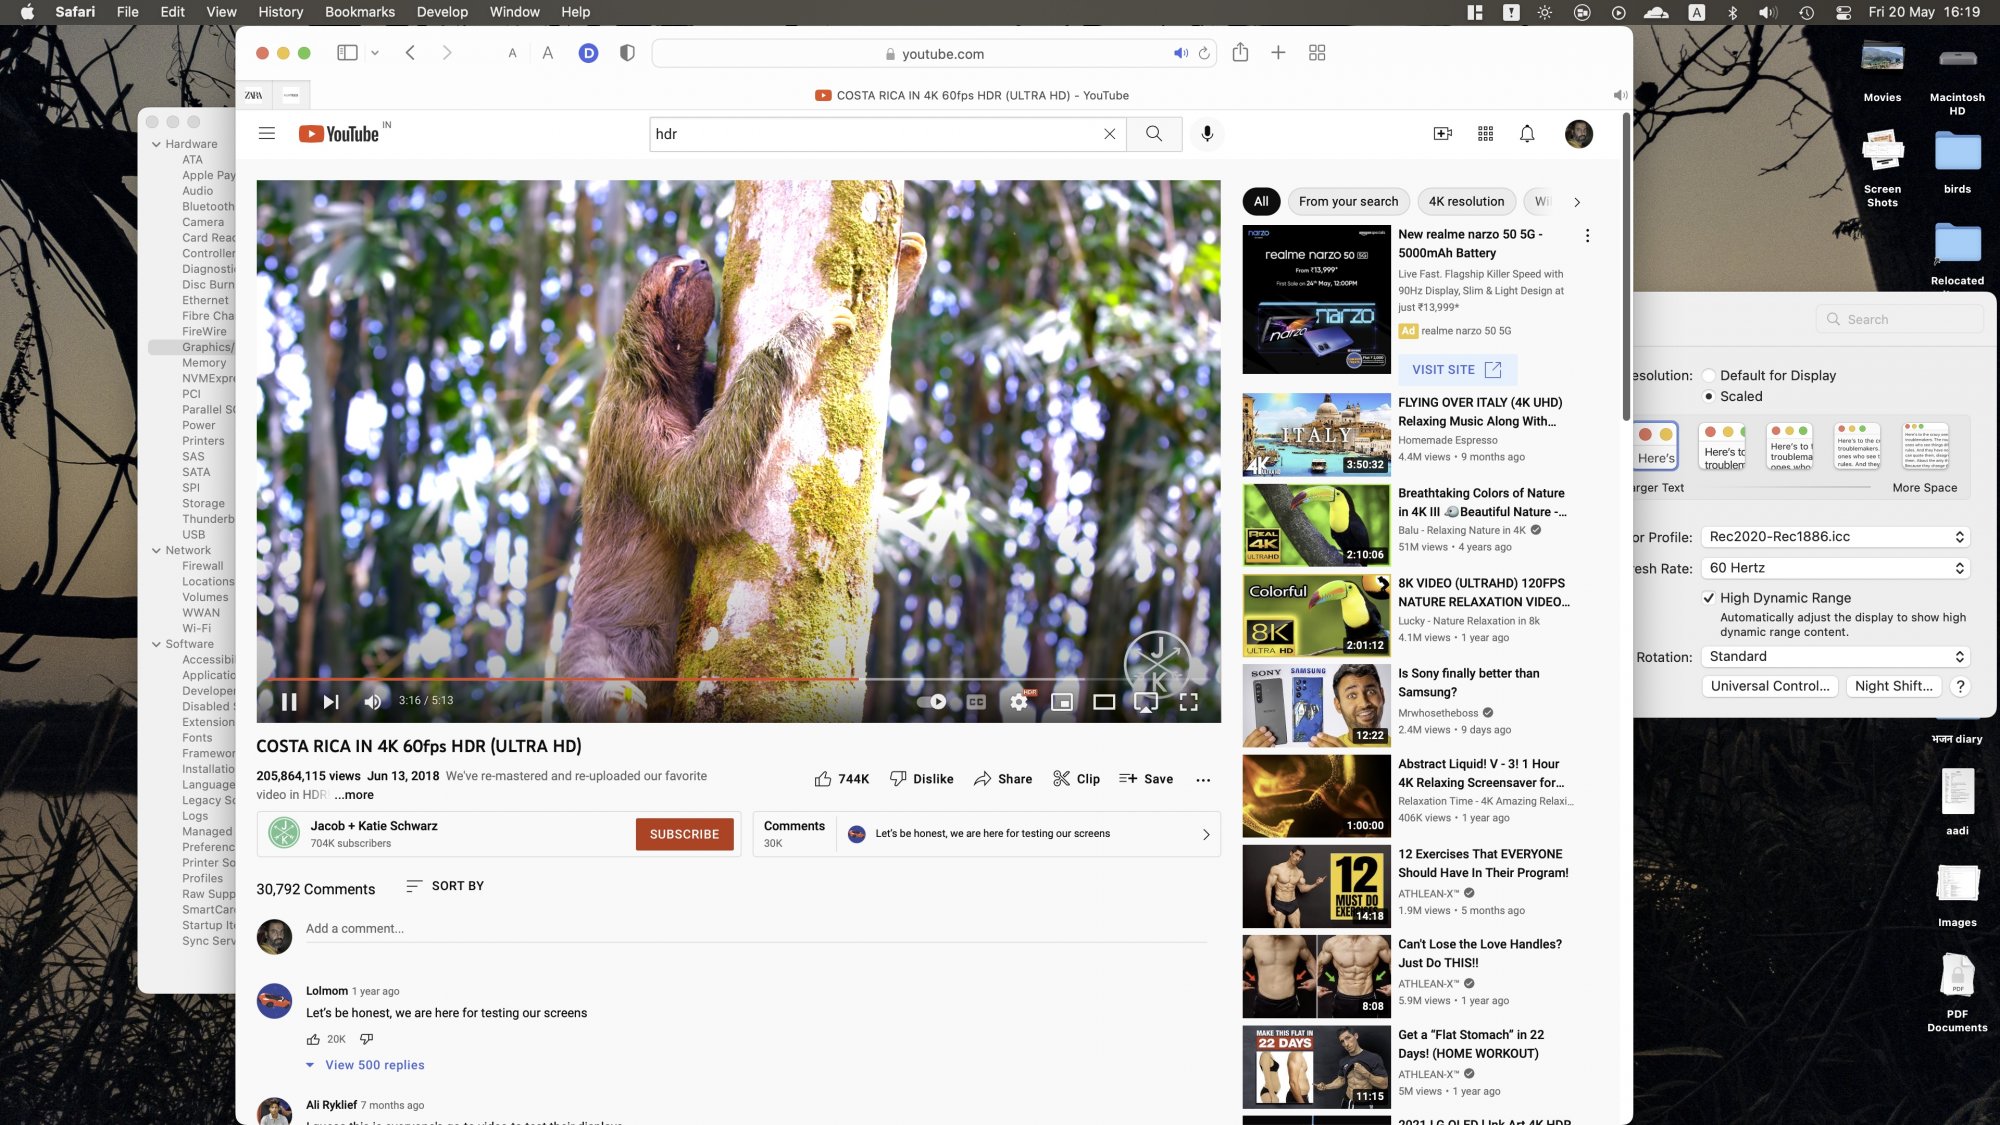Viewport: 2000px width, 1125px height.
Task: Open miniplayer mode in the video controls
Action: (1061, 702)
